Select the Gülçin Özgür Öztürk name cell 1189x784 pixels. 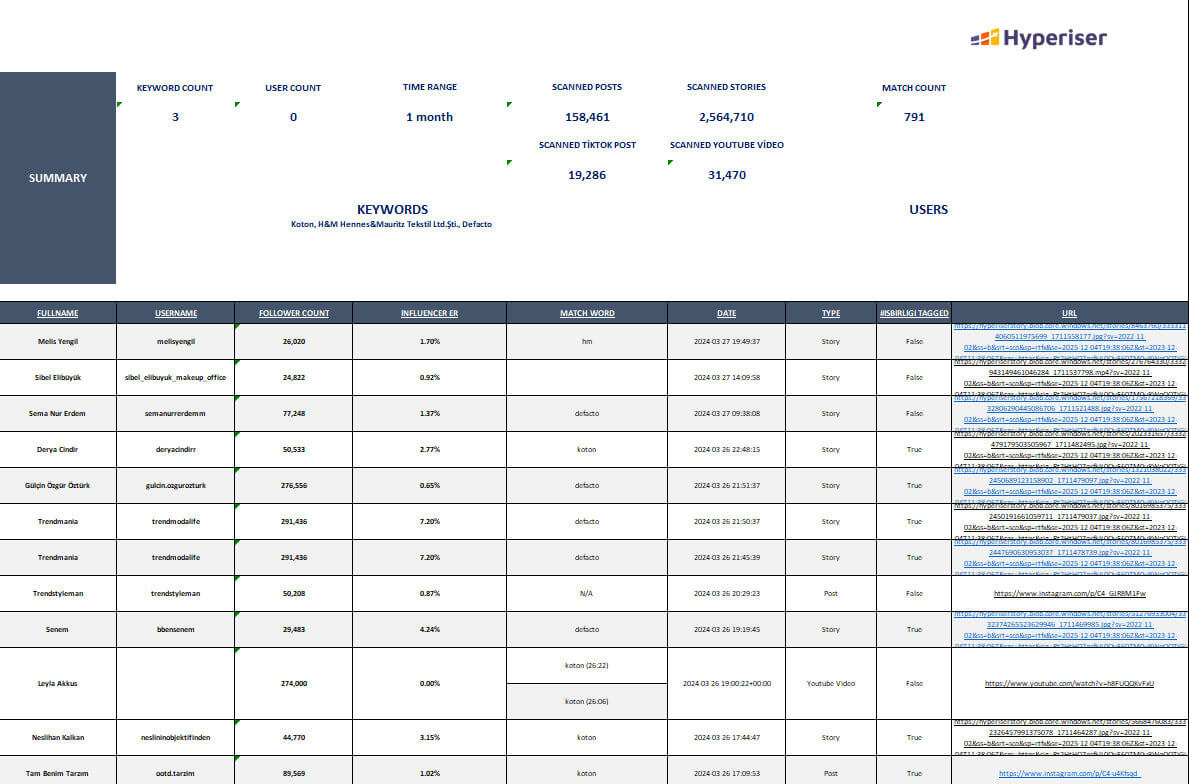(x=58, y=485)
